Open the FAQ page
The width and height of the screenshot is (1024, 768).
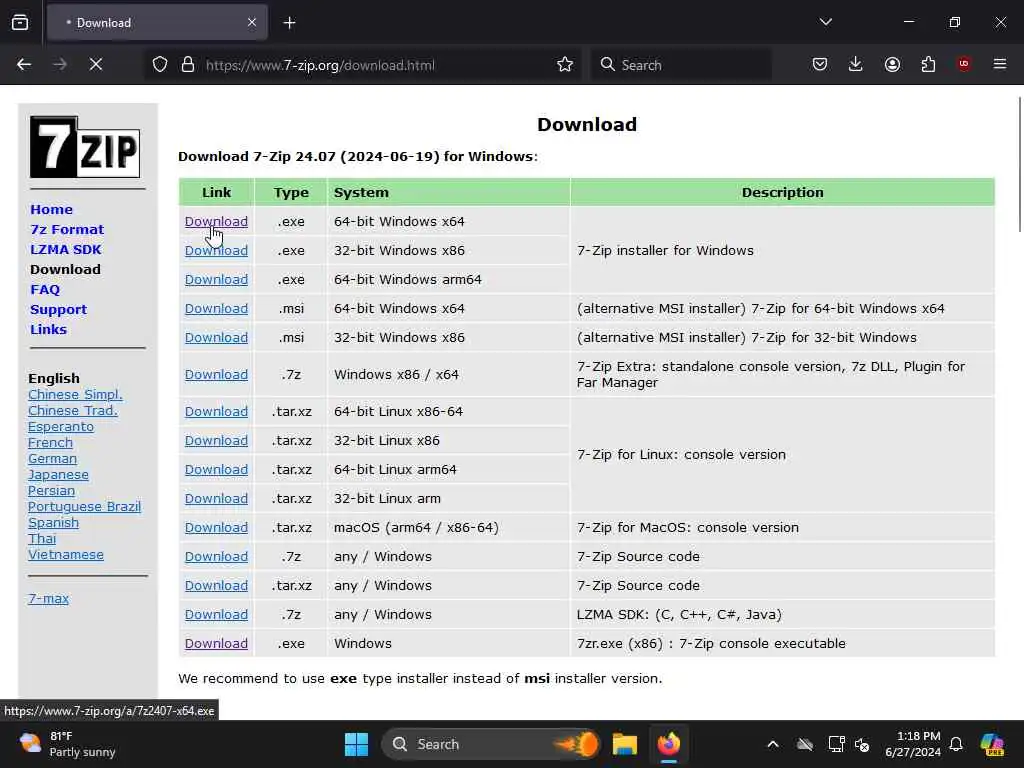45,290
